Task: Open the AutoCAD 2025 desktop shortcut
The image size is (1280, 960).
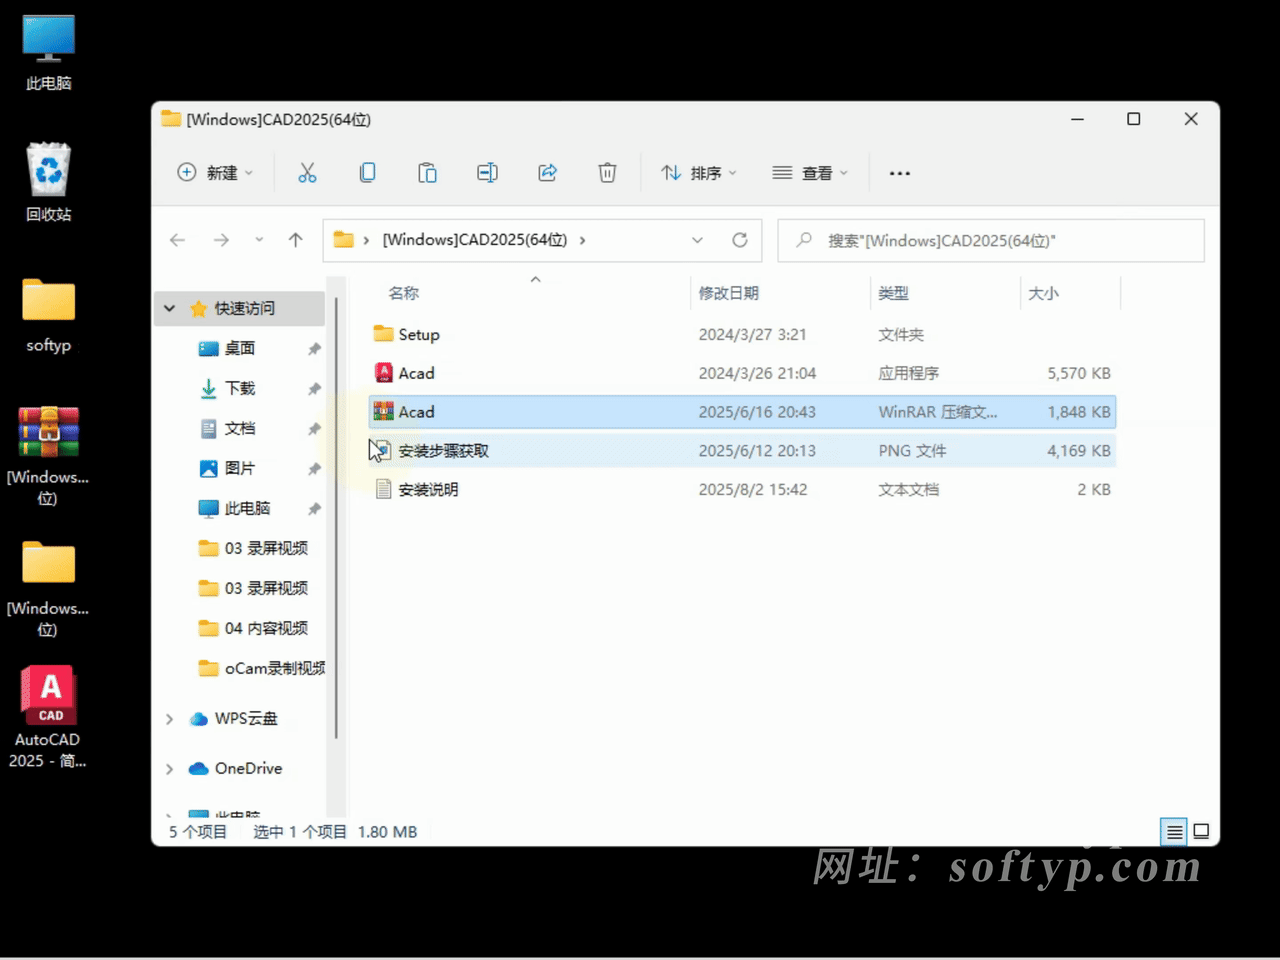Action: tap(48, 694)
